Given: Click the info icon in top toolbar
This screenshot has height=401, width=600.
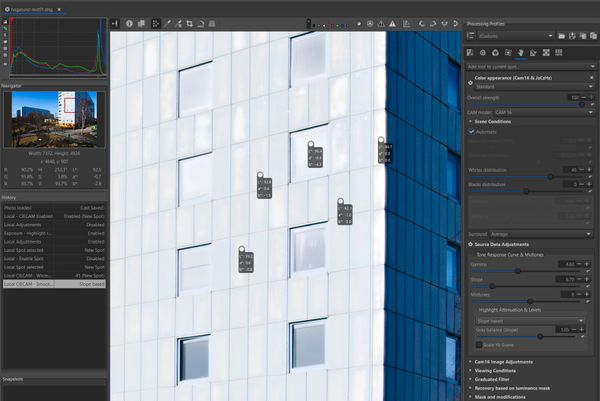Looking at the screenshot, I should pos(130,23).
